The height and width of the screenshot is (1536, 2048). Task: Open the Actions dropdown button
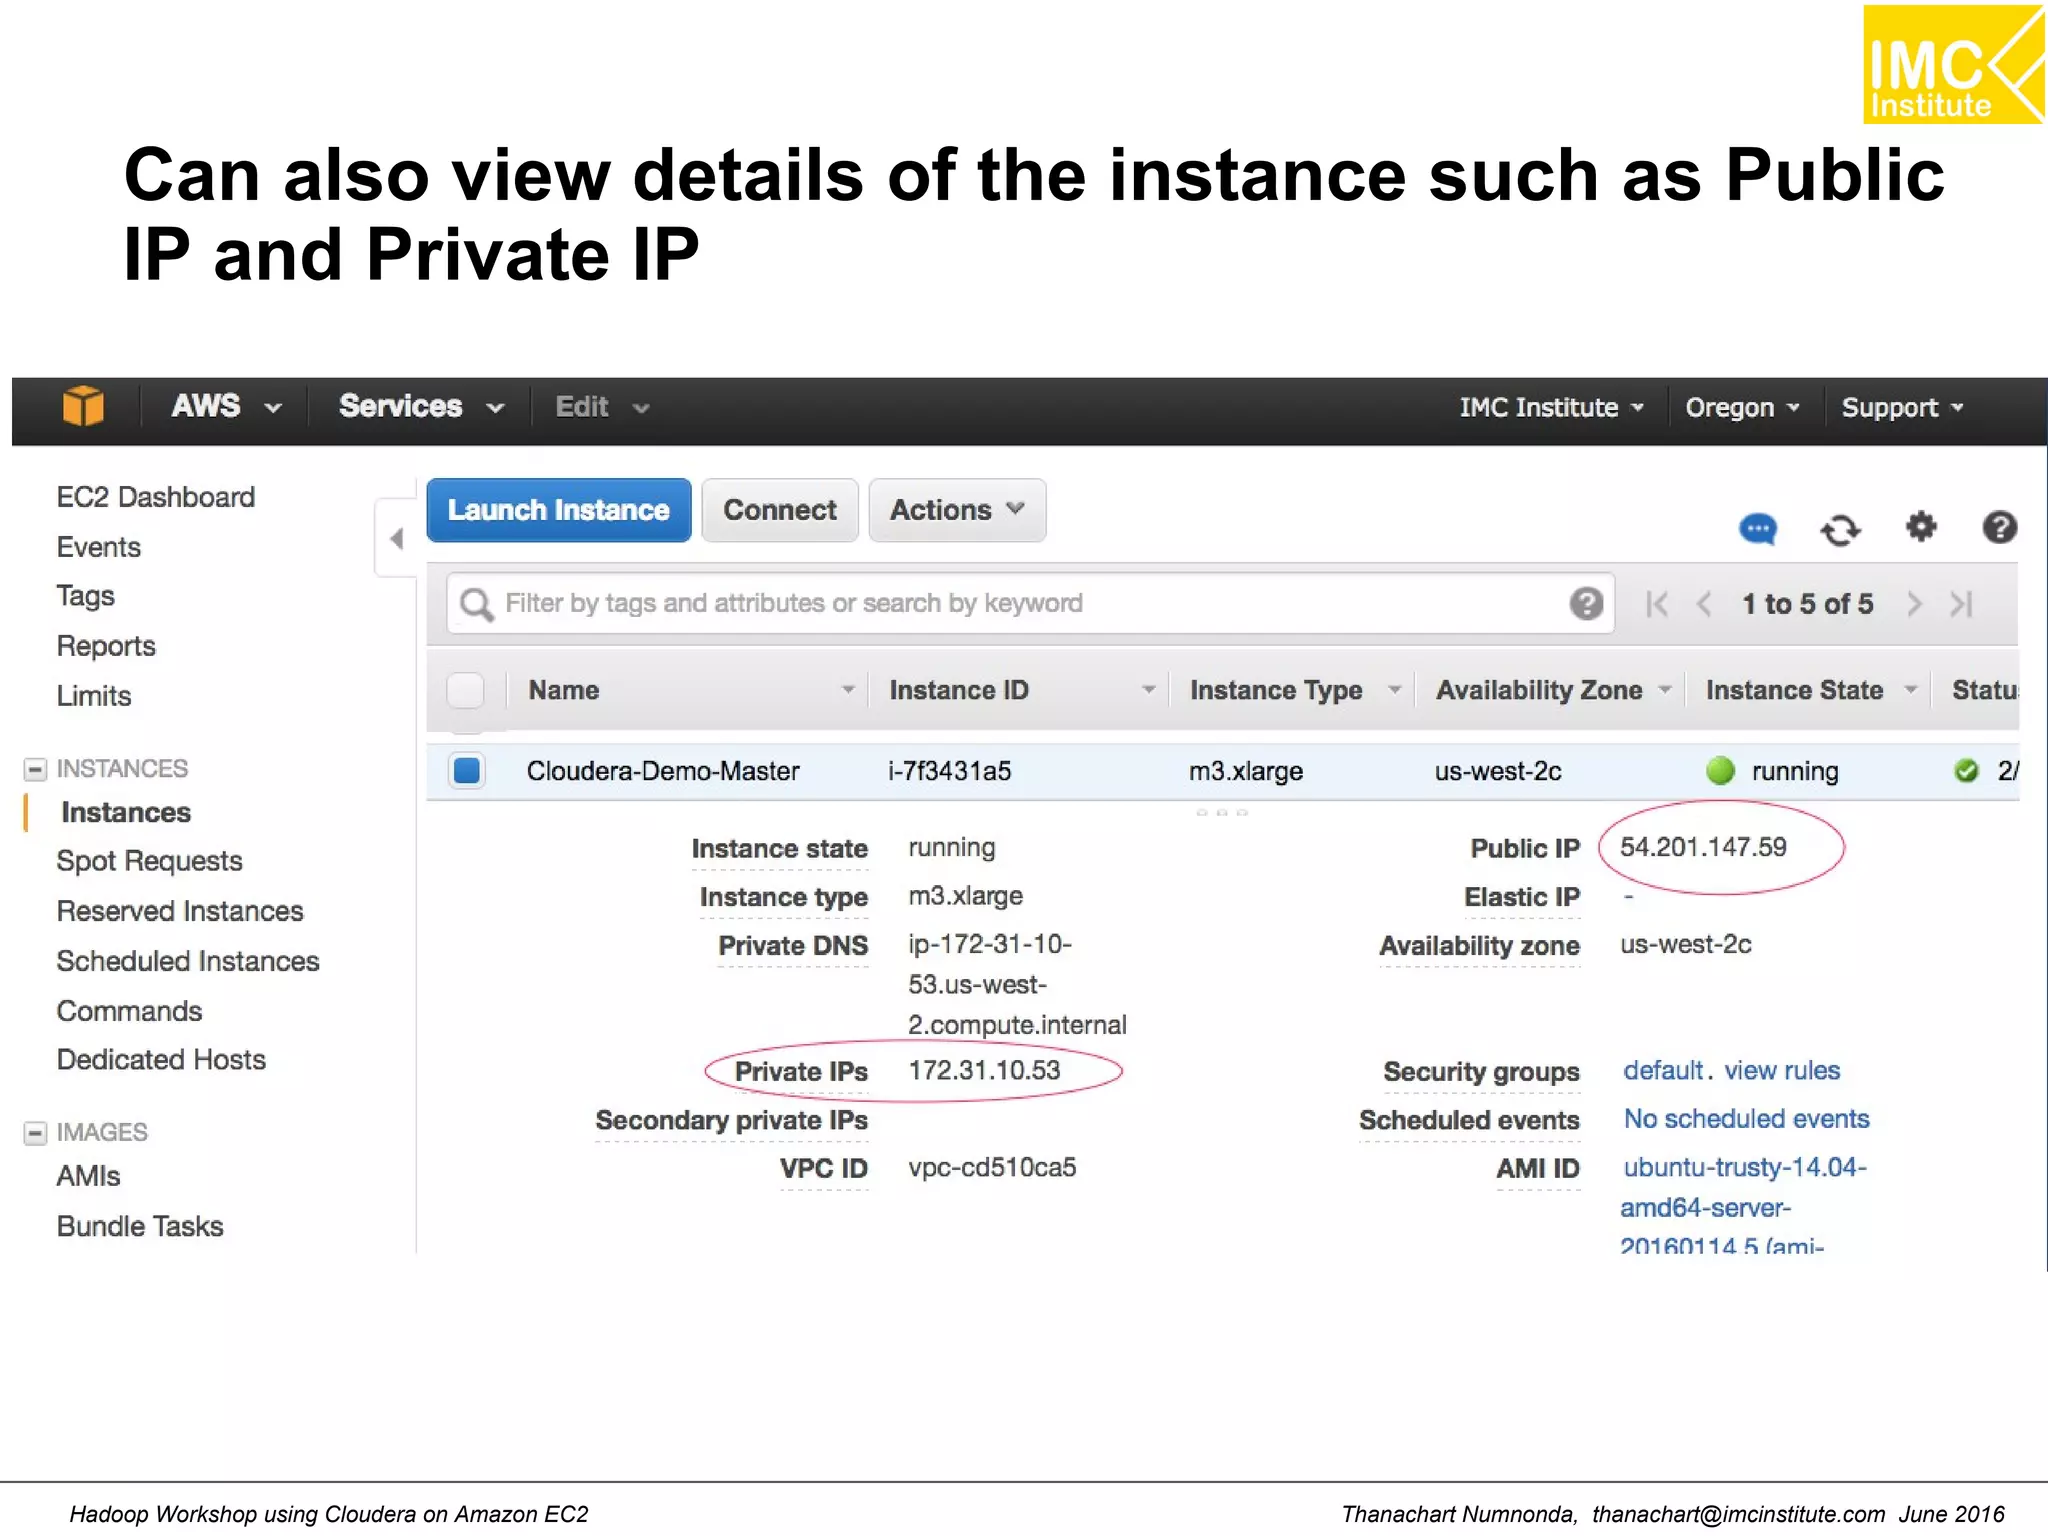click(x=957, y=510)
